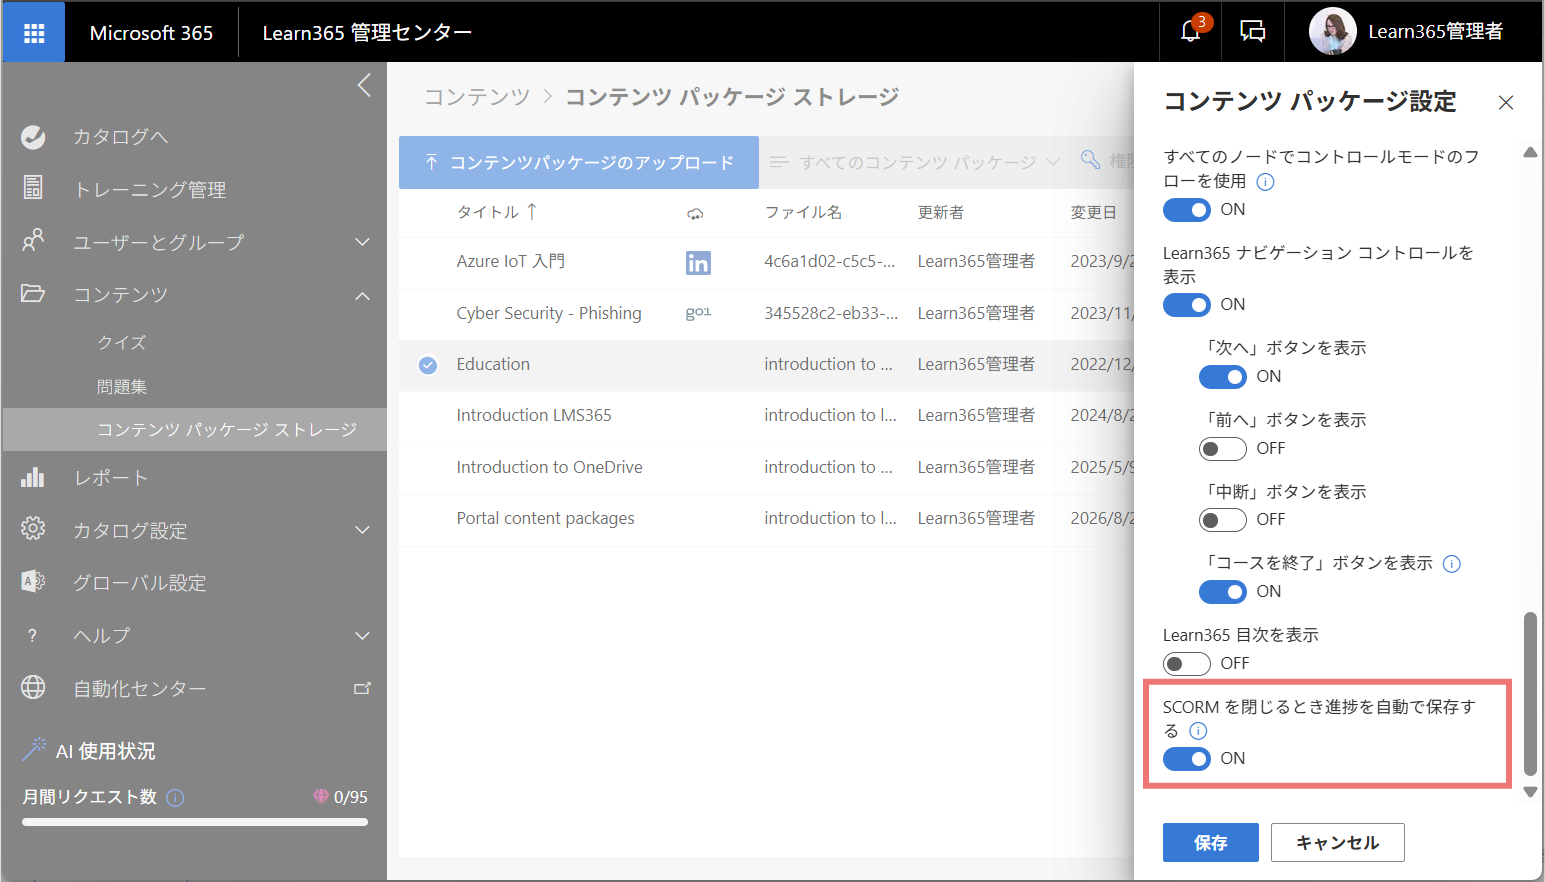The height and width of the screenshot is (882, 1545).
Task: Enable the Learn365 目次を表示 switch
Action: pos(1187,664)
